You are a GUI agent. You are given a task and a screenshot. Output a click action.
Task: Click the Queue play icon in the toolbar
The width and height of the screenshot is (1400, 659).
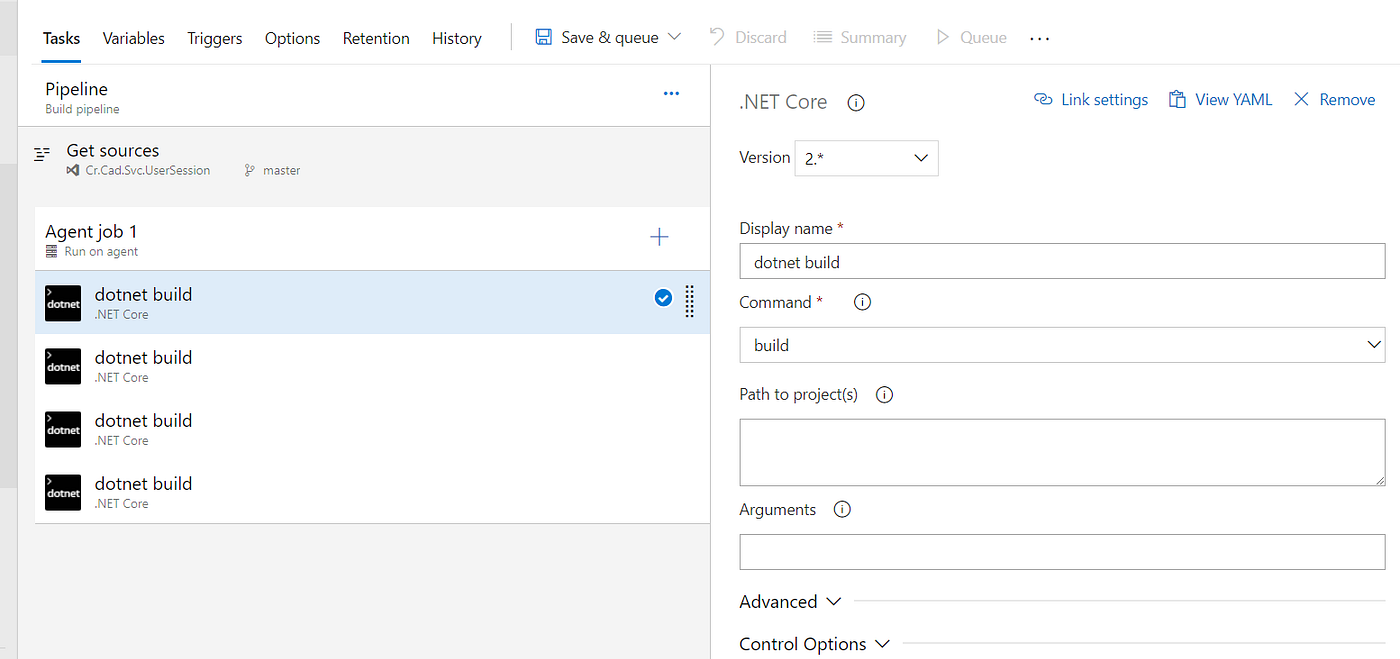pos(941,37)
